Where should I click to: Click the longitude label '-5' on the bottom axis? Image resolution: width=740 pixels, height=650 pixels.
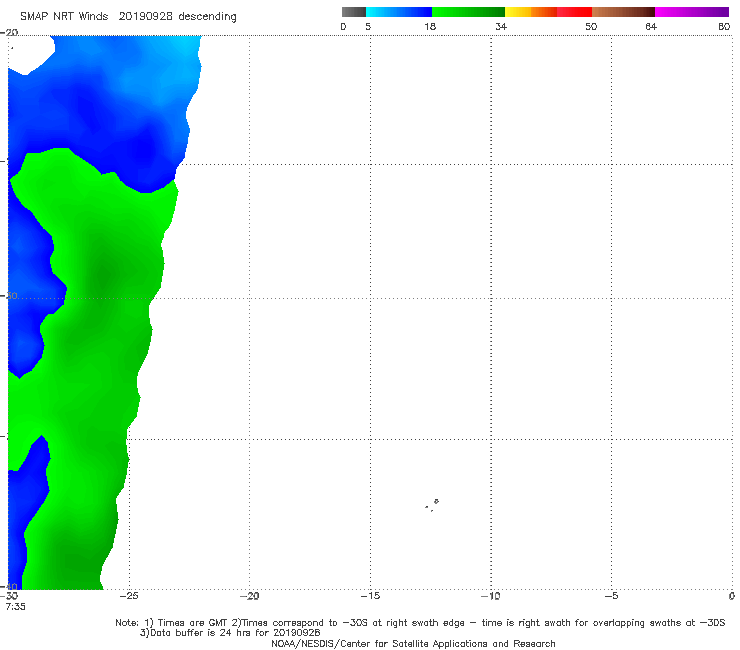(611, 596)
